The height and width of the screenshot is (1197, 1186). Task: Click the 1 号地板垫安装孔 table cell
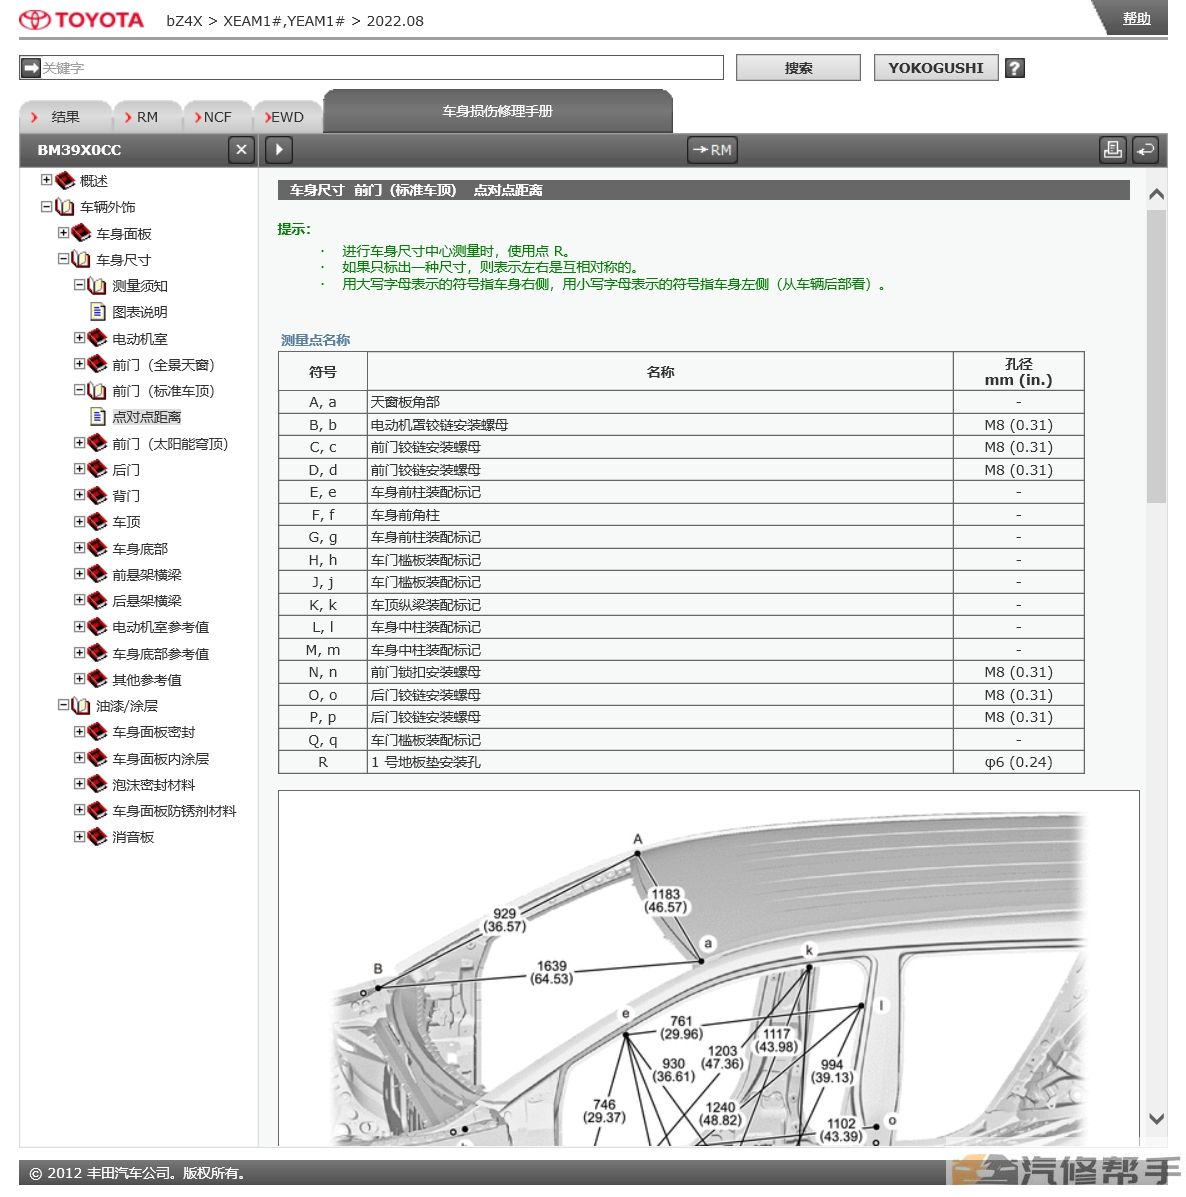tap(660, 762)
